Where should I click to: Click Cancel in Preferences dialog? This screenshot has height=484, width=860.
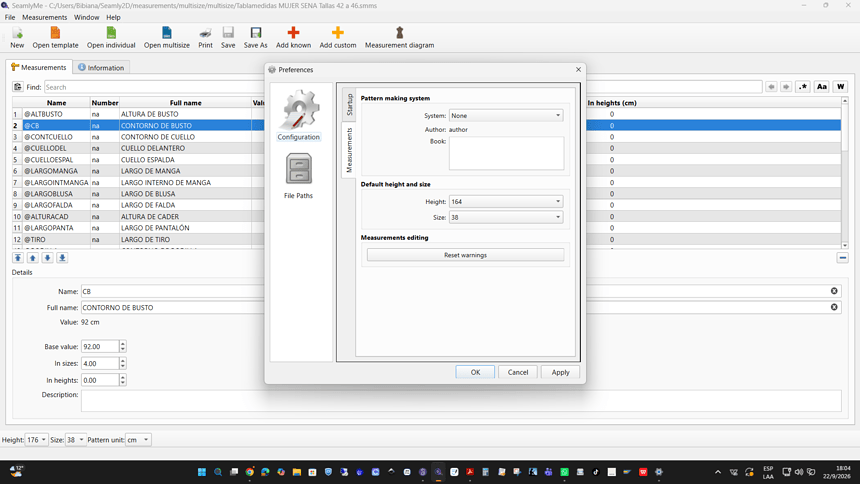tap(518, 372)
